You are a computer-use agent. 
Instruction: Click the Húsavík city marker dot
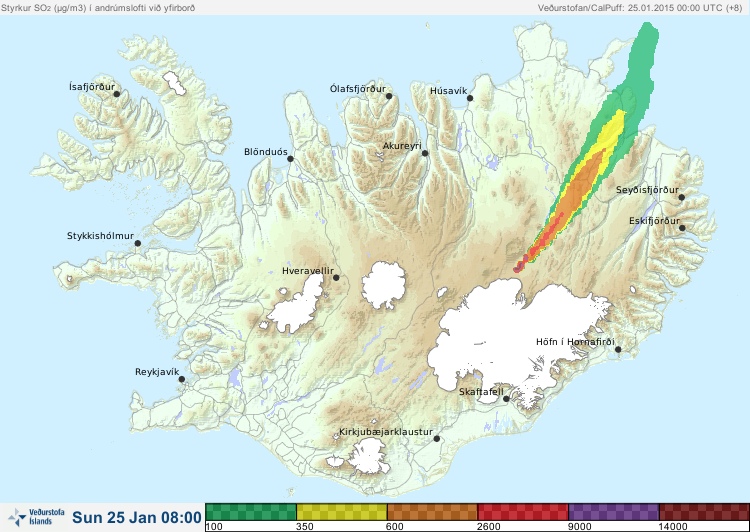click(x=470, y=98)
